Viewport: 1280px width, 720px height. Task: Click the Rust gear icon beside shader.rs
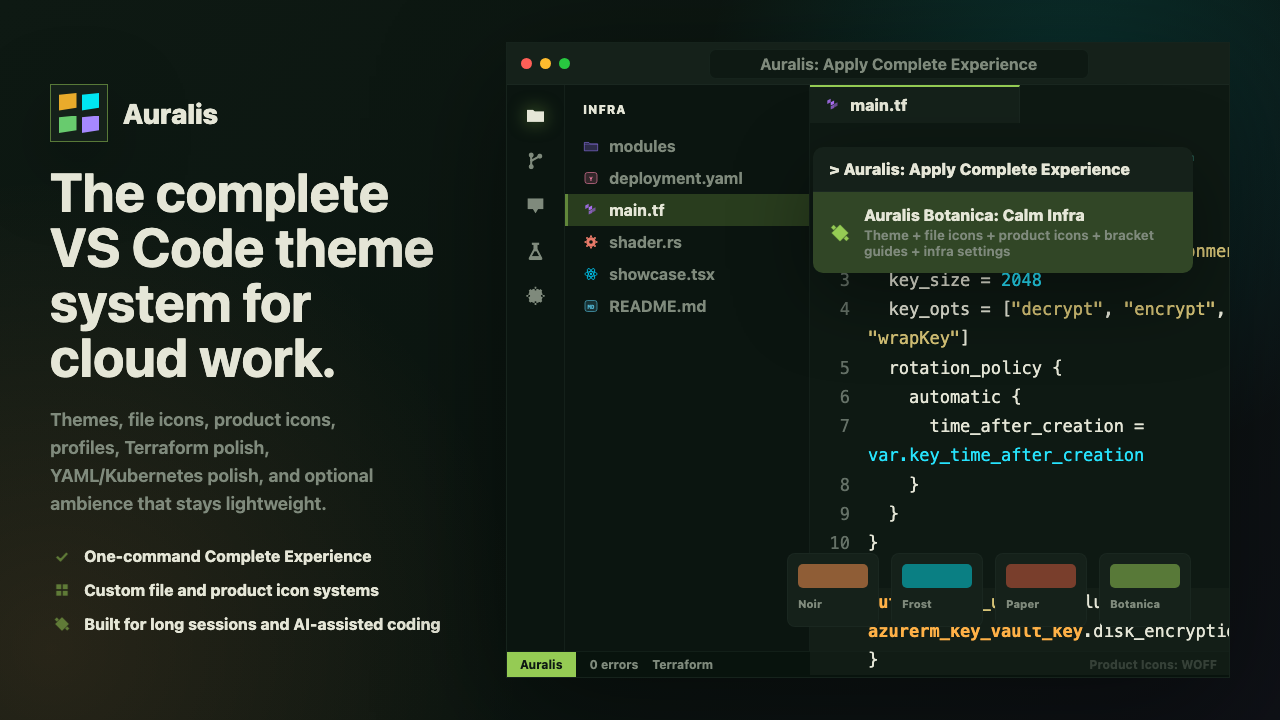coord(591,242)
